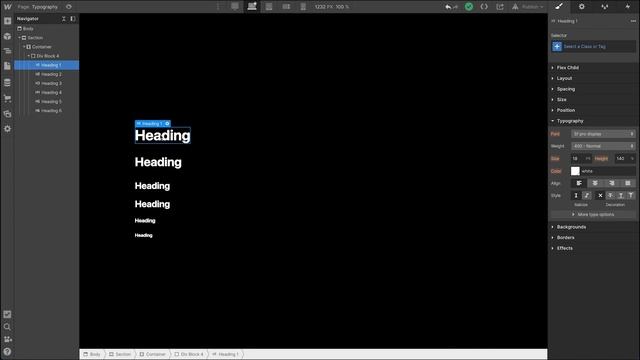The image size is (640, 360).
Task: Check the green save status icon
Action: click(469, 7)
